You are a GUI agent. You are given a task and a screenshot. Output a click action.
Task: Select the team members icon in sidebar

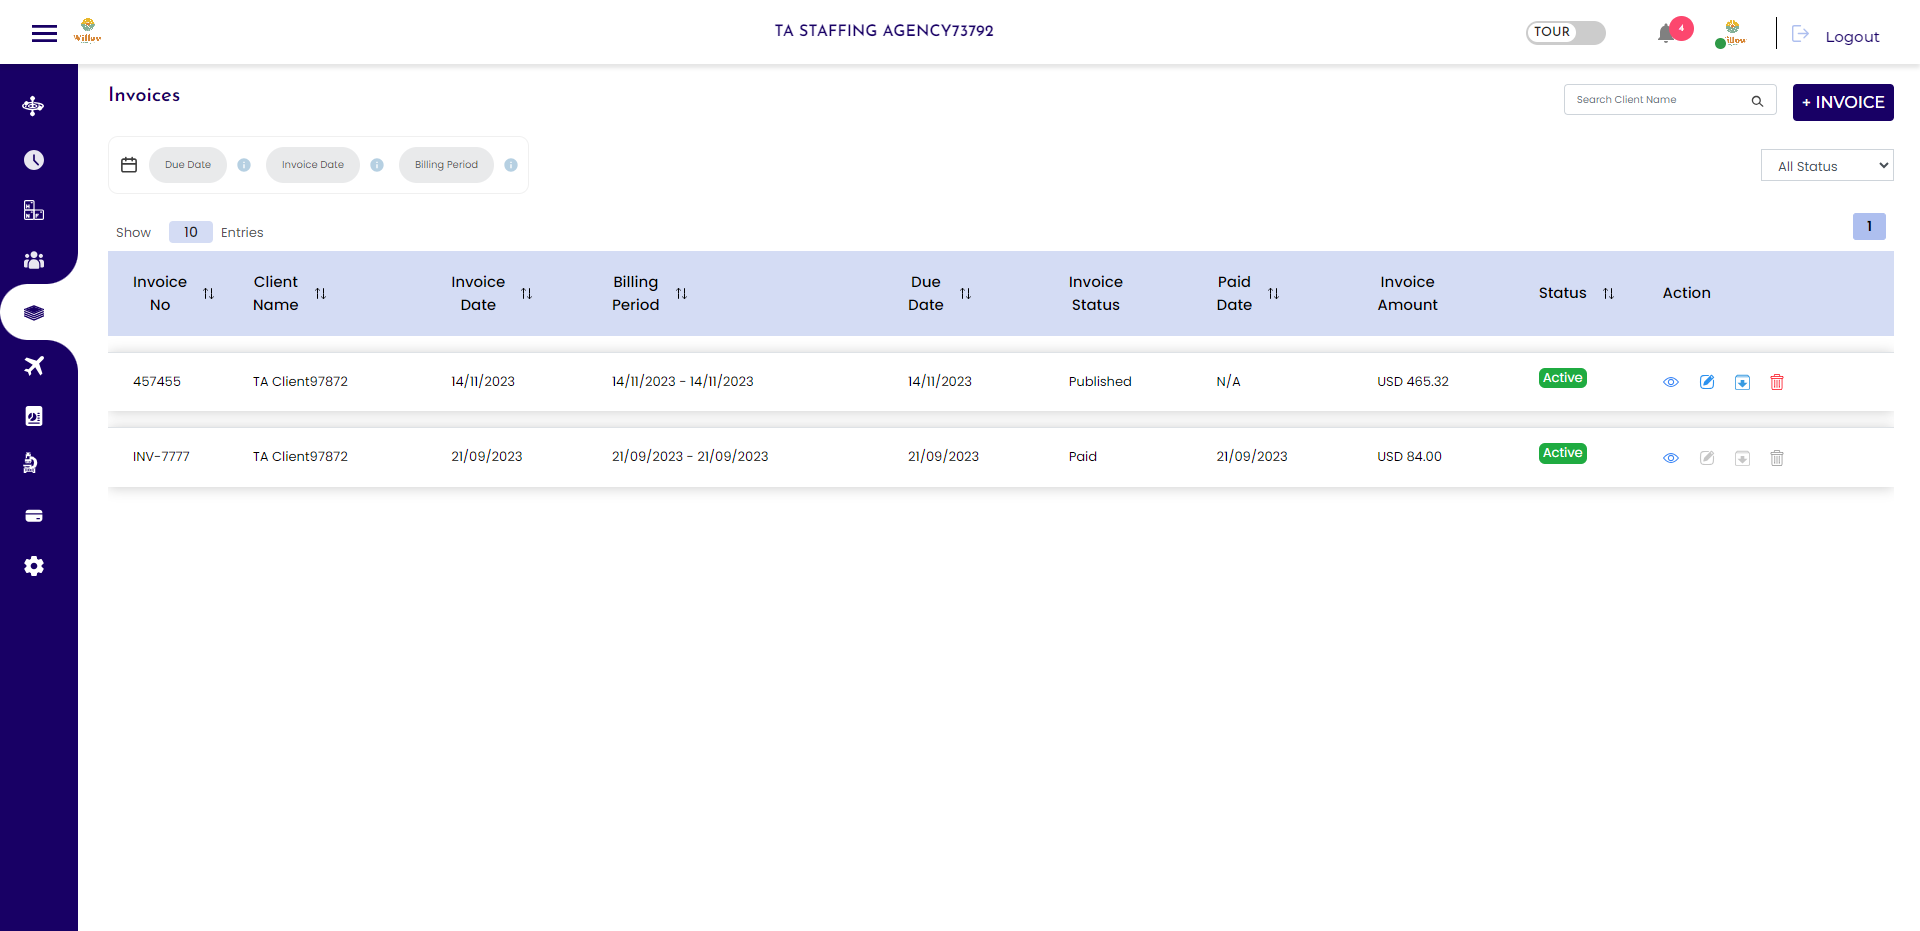pyautogui.click(x=34, y=260)
